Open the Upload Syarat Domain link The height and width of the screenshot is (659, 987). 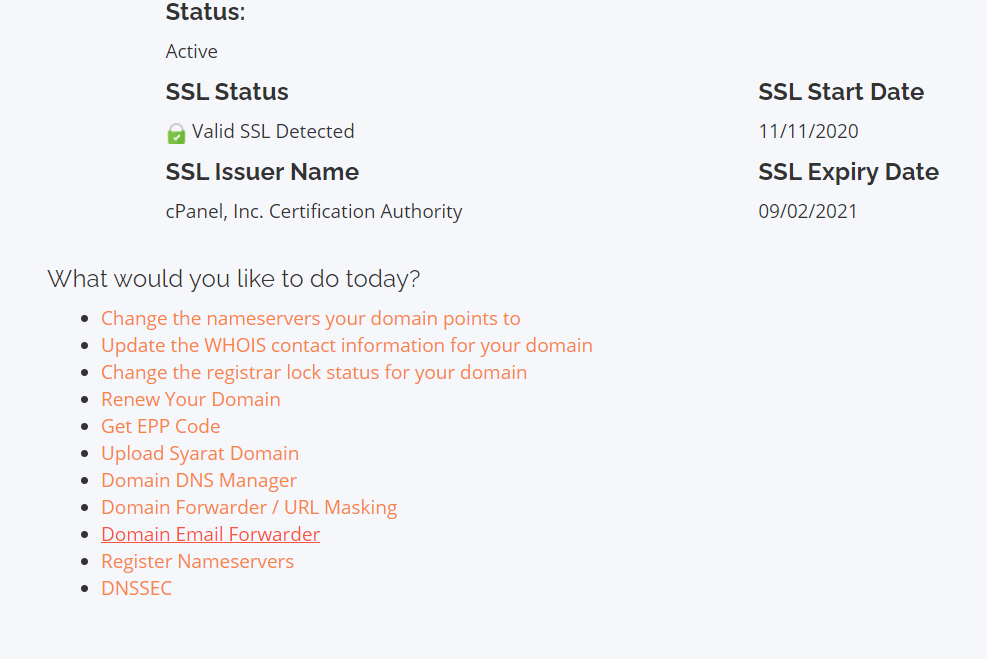coord(199,454)
